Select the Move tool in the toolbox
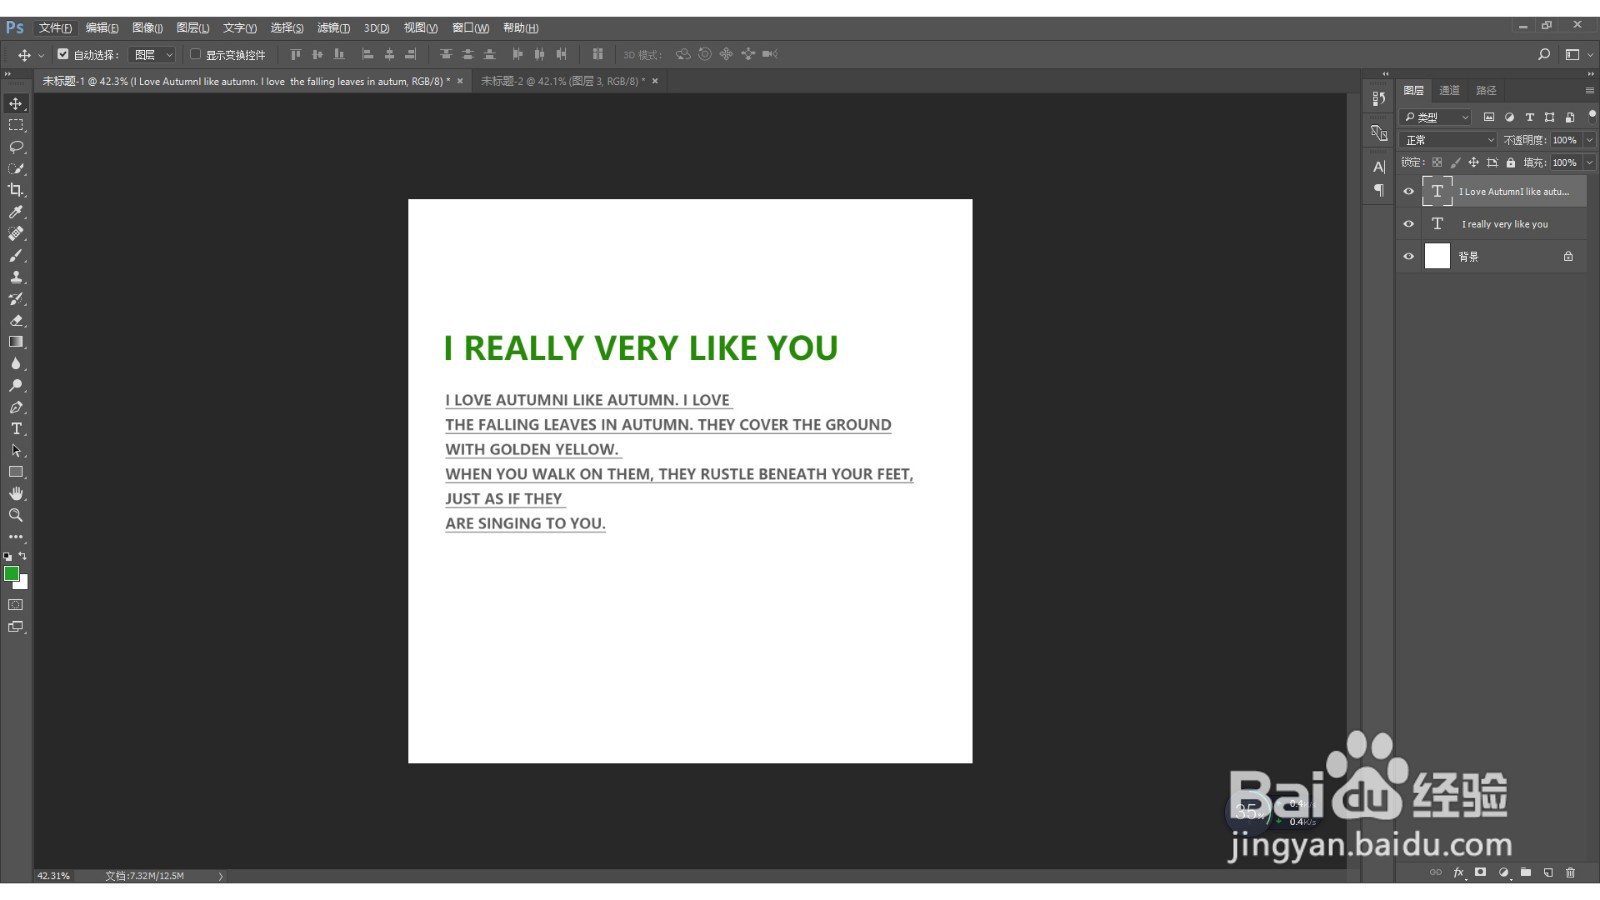 [16, 103]
